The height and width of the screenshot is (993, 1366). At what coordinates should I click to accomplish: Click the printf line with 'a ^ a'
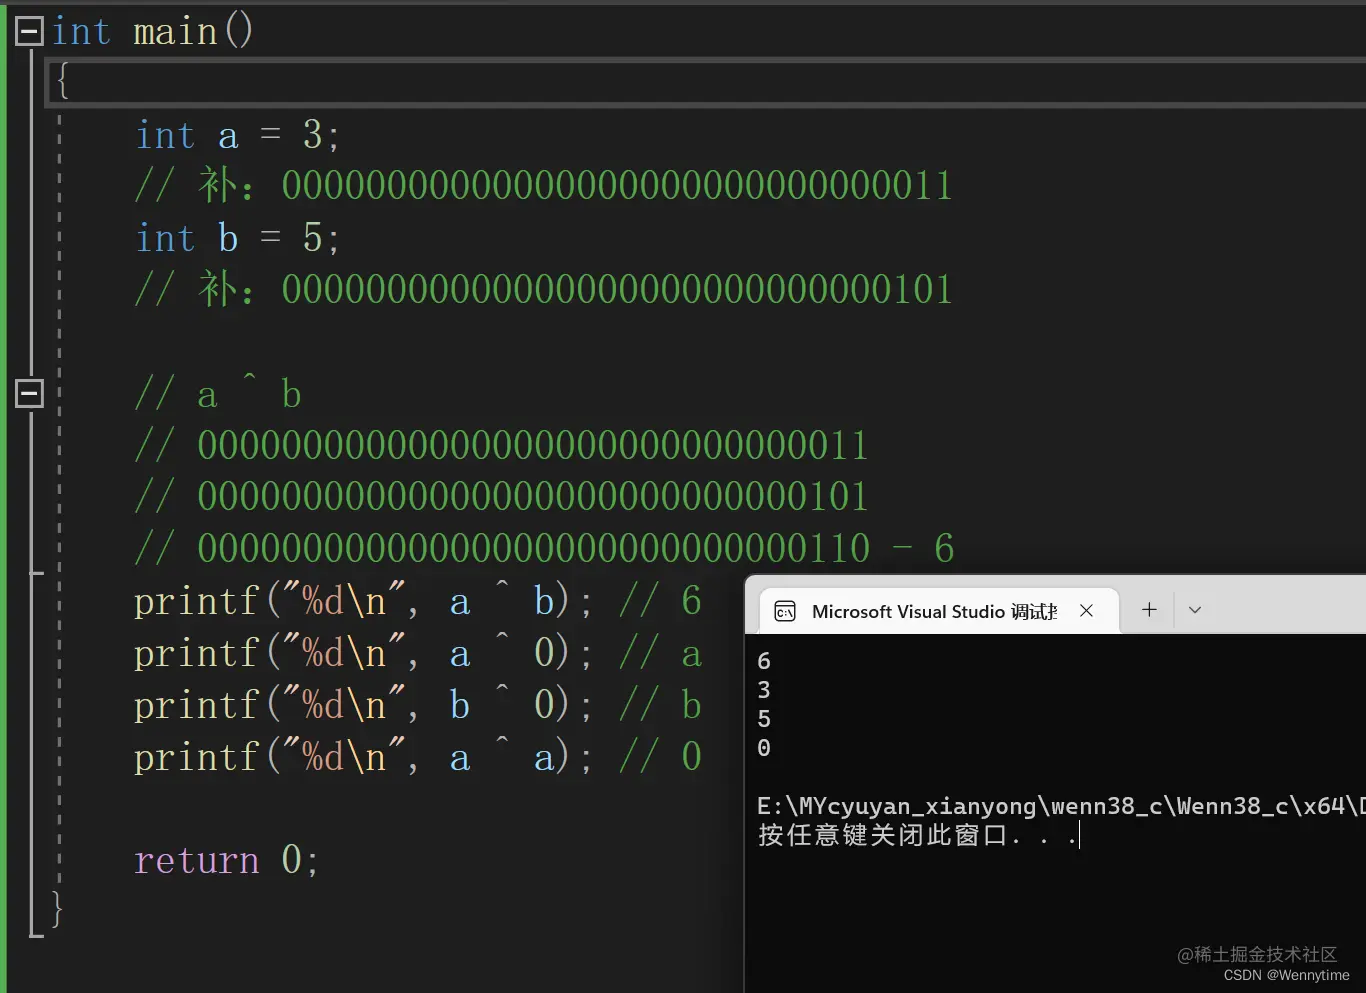pyautogui.click(x=418, y=757)
